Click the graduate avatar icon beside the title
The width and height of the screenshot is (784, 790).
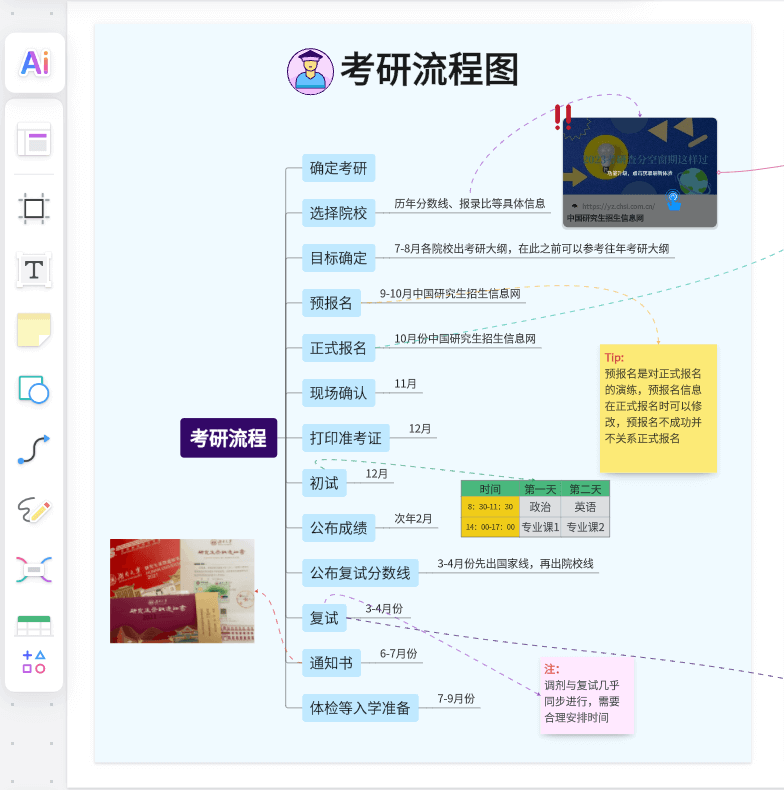tap(310, 71)
